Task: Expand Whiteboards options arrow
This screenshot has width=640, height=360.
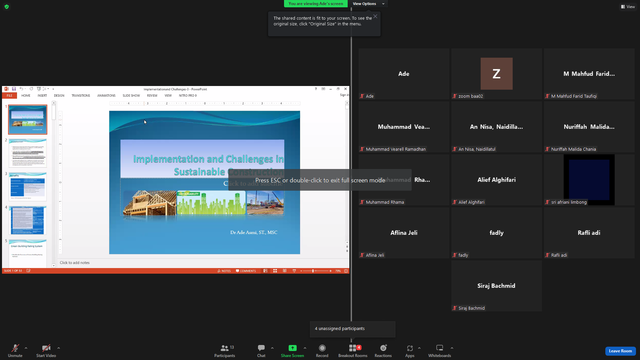Action: pyautogui.click(x=452, y=348)
